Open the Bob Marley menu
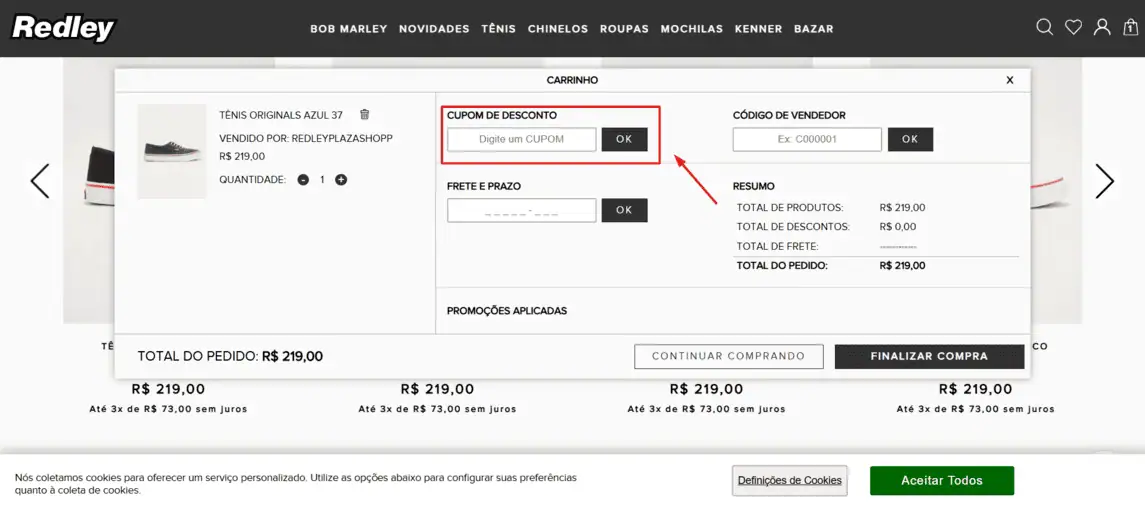 click(x=348, y=29)
